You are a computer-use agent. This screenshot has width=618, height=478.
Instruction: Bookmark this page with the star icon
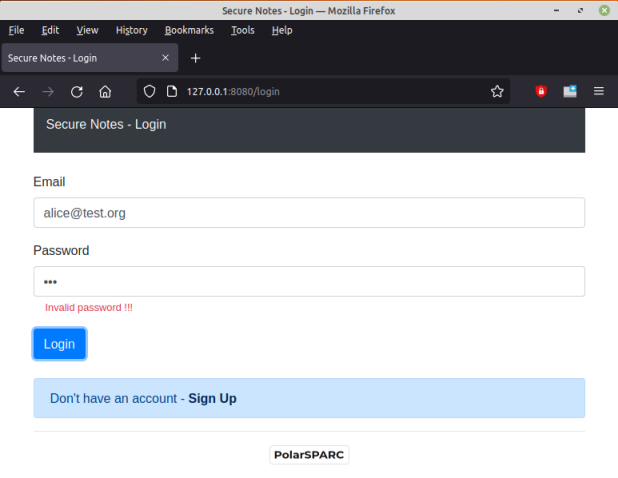pyautogui.click(x=497, y=91)
